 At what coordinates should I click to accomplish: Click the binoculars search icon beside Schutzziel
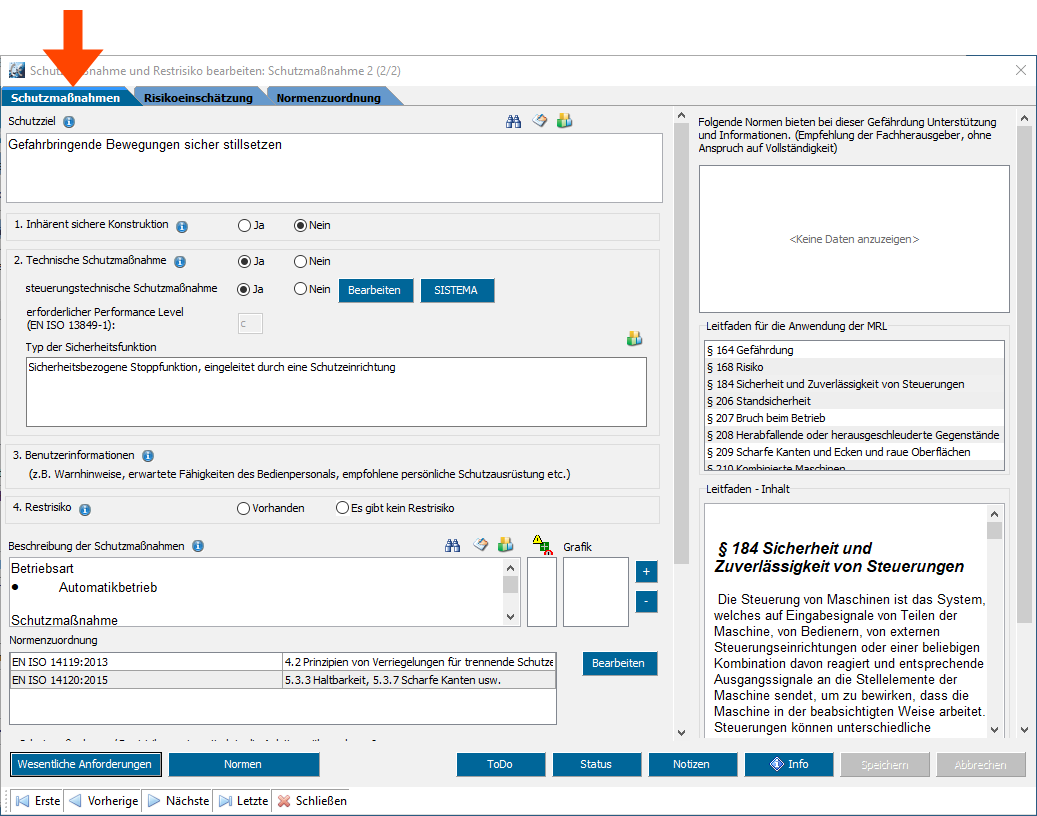(514, 121)
